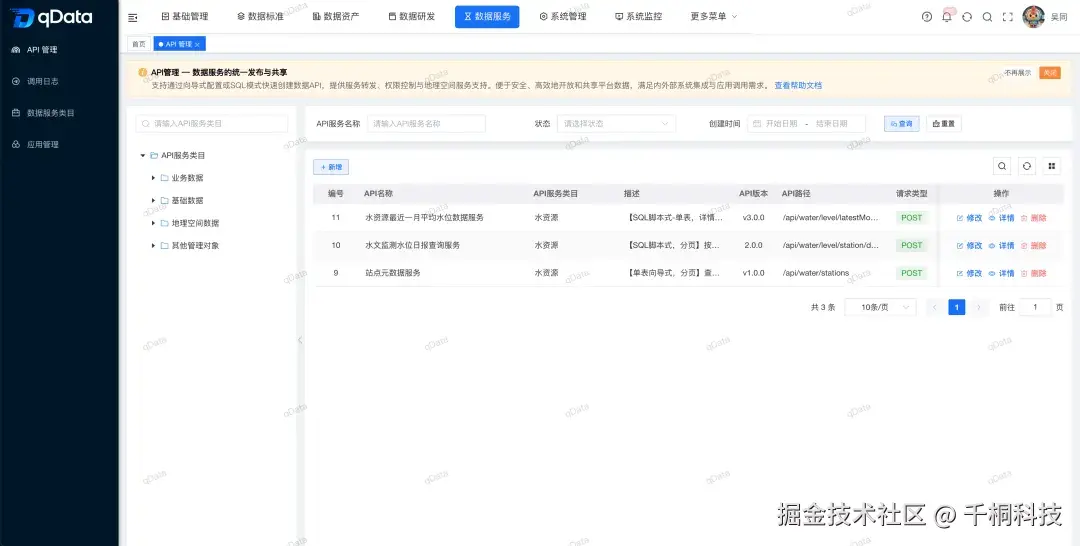Image resolution: width=1080 pixels, height=546 pixels.
Task: Expand the 业务数据 tree folder
Action: click(154, 178)
